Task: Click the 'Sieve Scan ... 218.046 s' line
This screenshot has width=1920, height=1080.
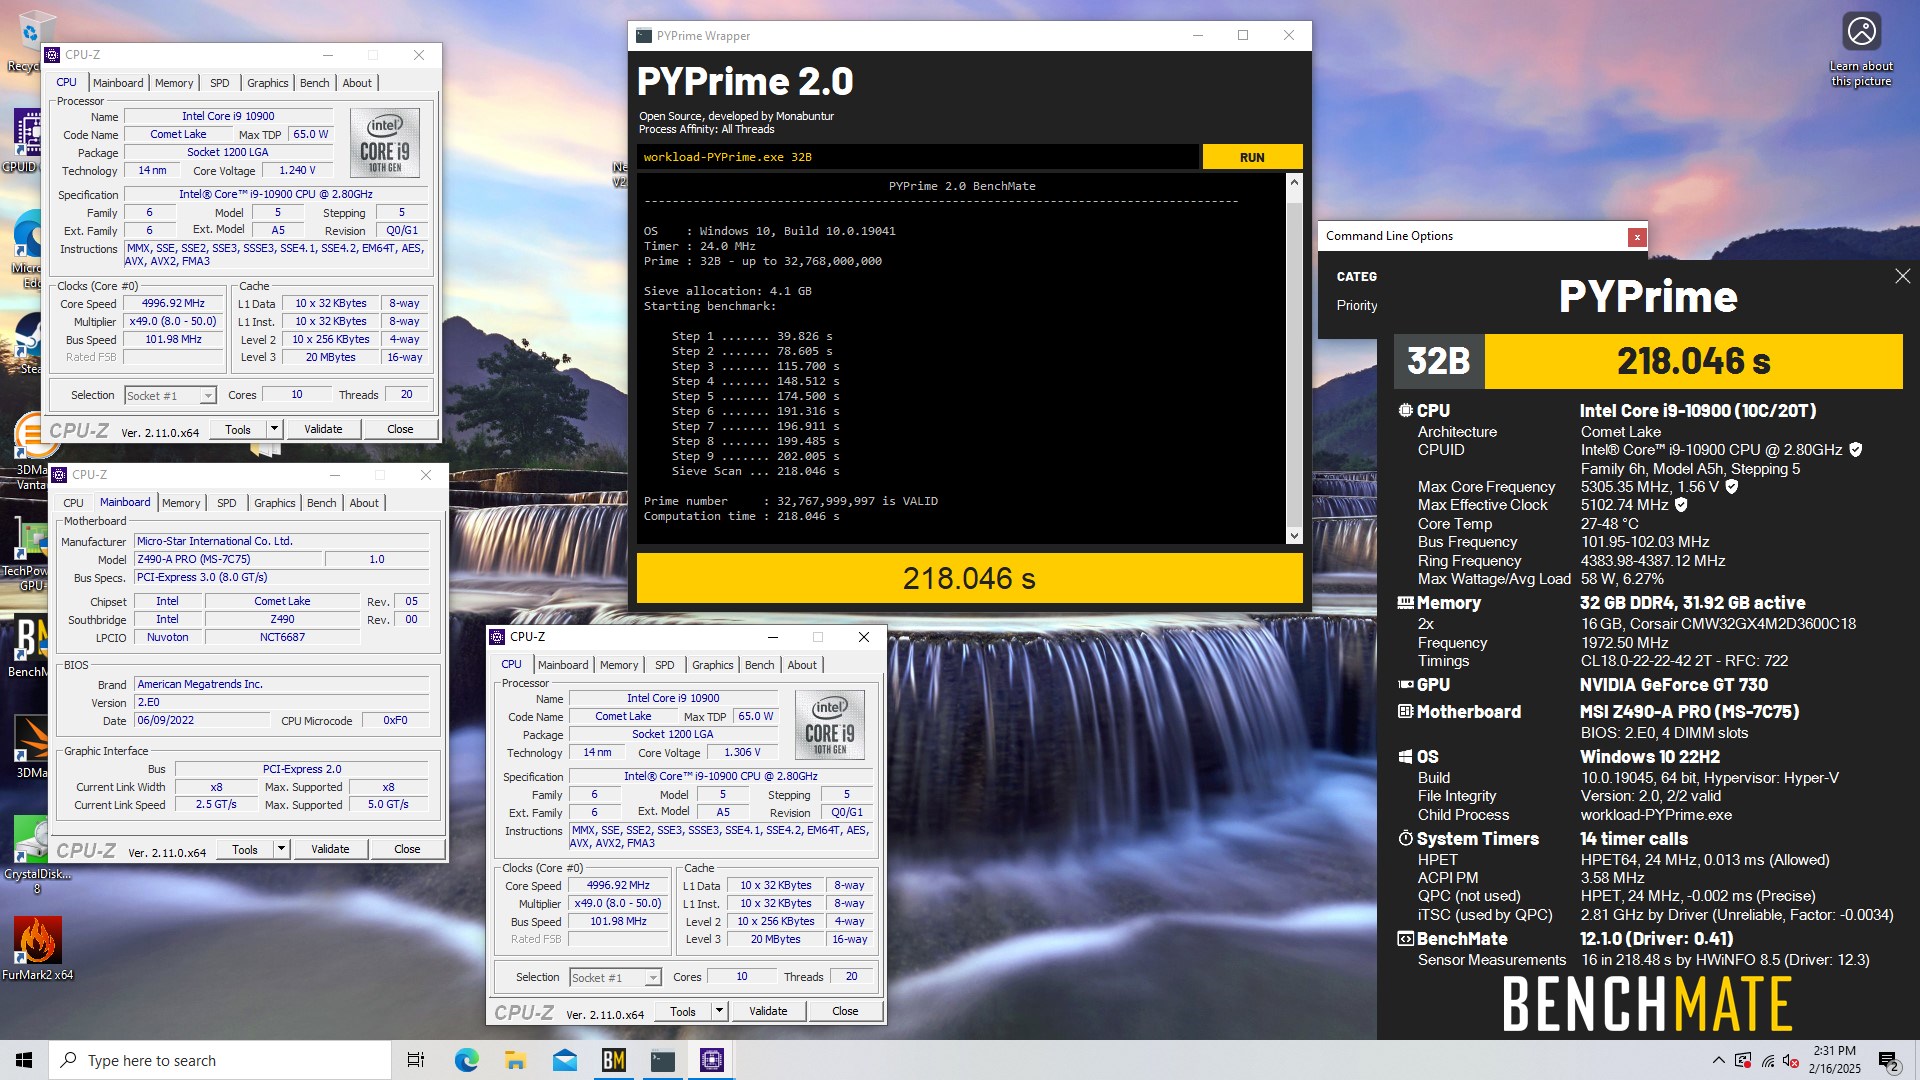Action: tap(756, 471)
